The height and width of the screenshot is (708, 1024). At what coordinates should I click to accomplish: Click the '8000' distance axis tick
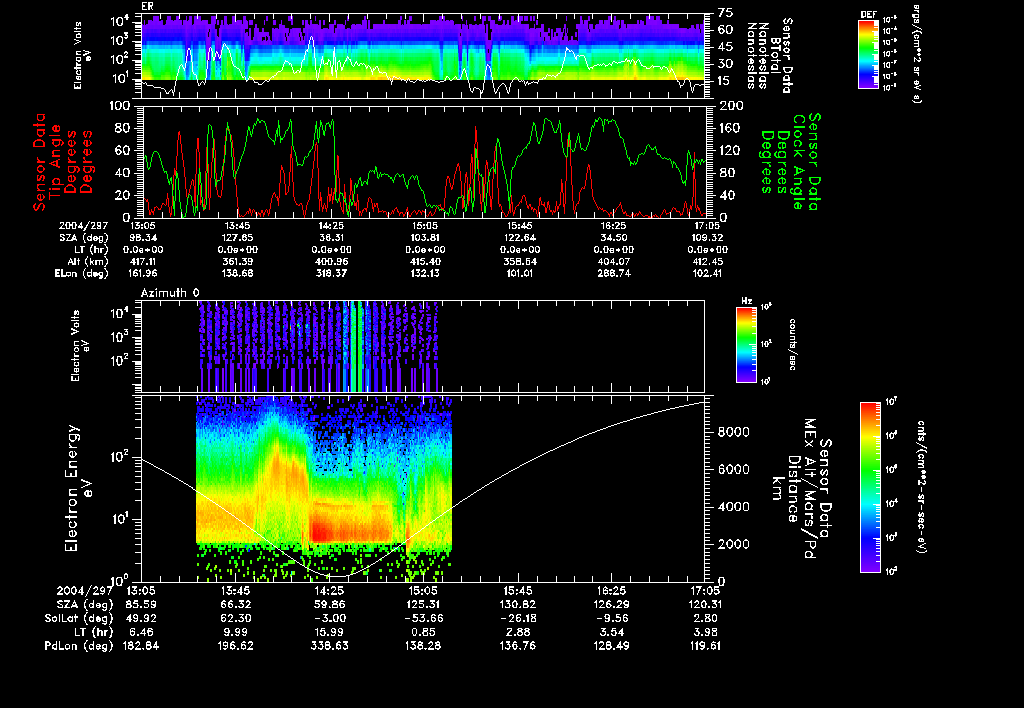[x=734, y=432]
